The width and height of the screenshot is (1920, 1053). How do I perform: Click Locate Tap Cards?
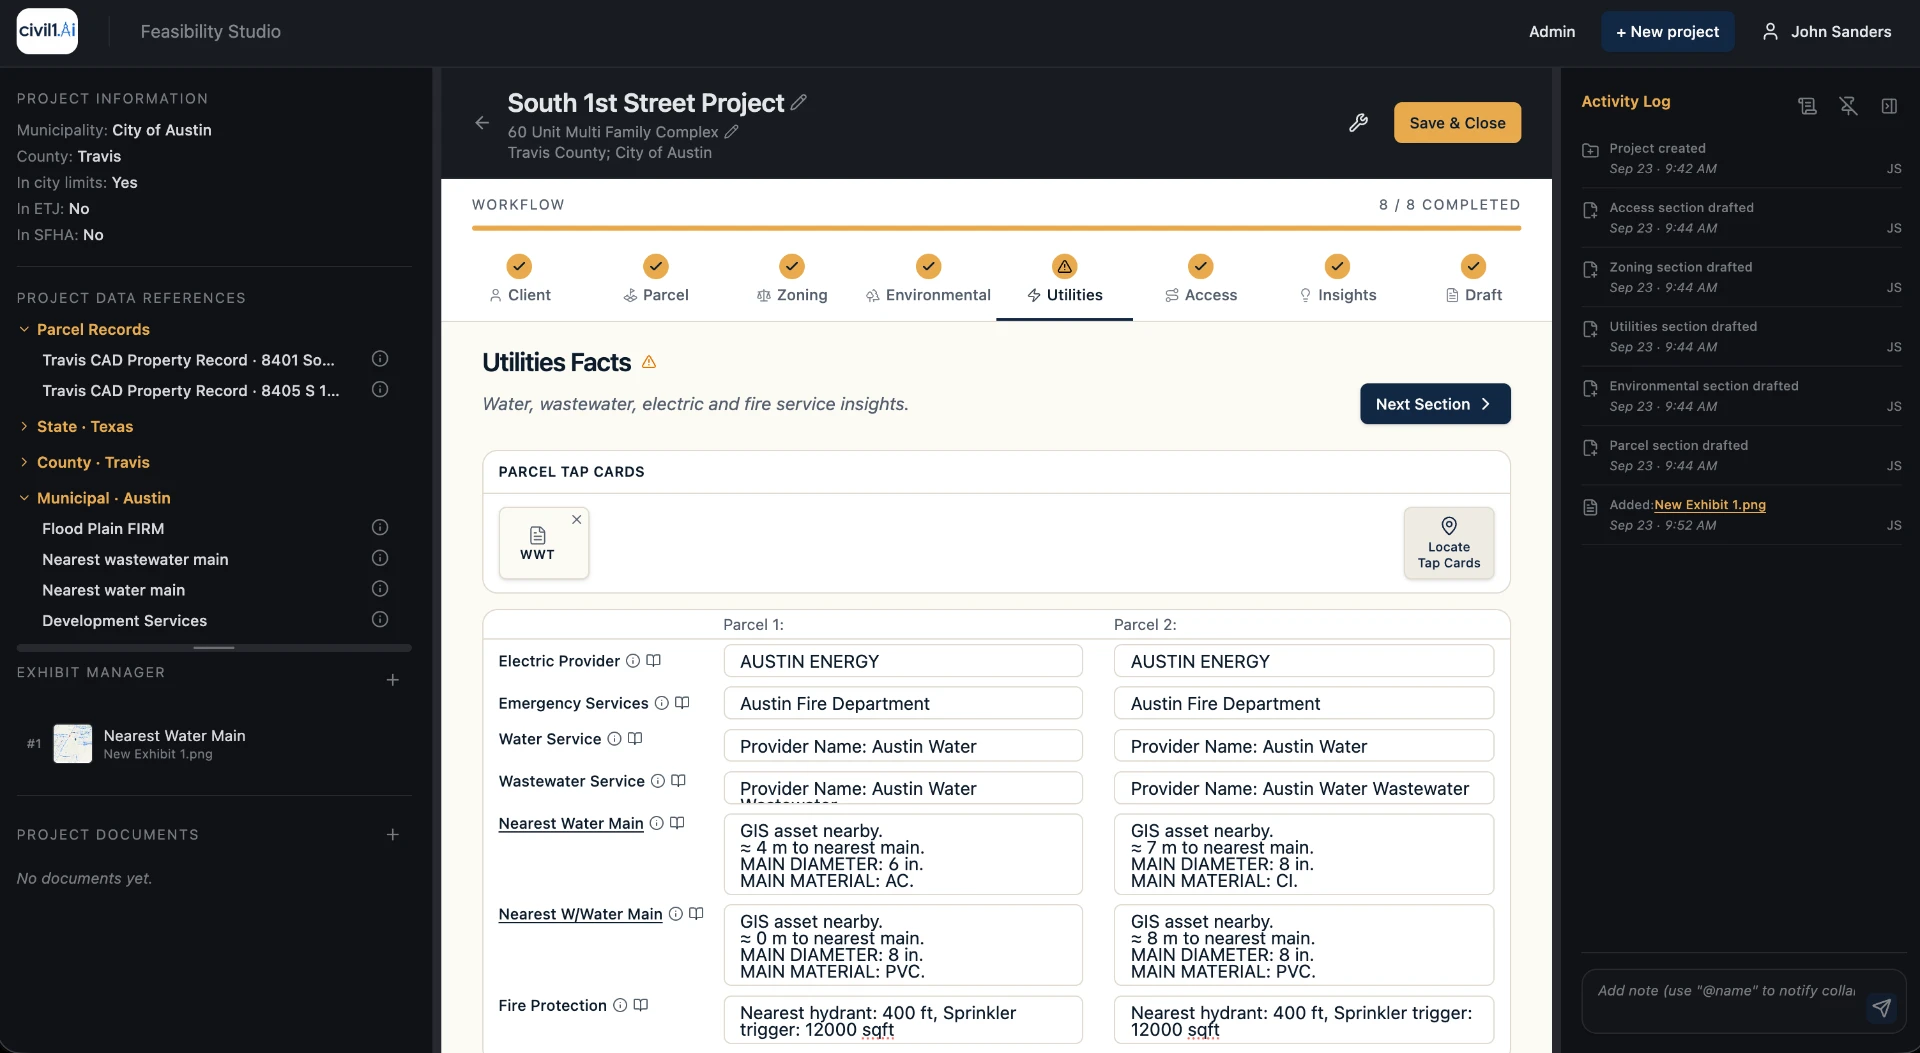pyautogui.click(x=1449, y=543)
